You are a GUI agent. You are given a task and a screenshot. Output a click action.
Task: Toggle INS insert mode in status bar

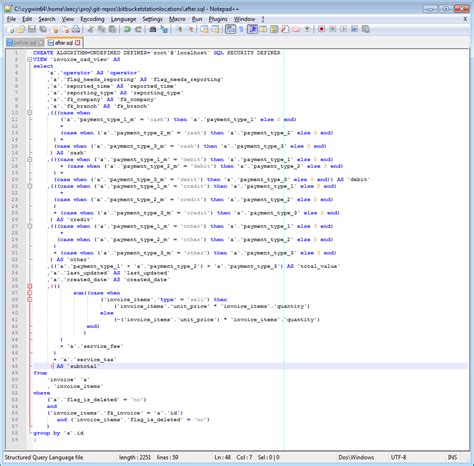tap(452, 457)
